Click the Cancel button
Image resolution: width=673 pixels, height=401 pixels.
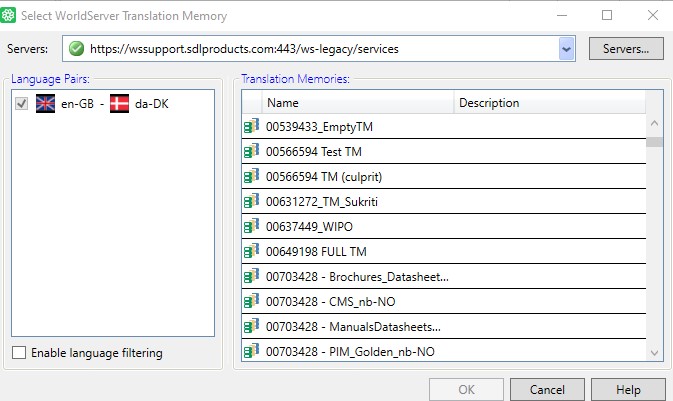pyautogui.click(x=547, y=389)
